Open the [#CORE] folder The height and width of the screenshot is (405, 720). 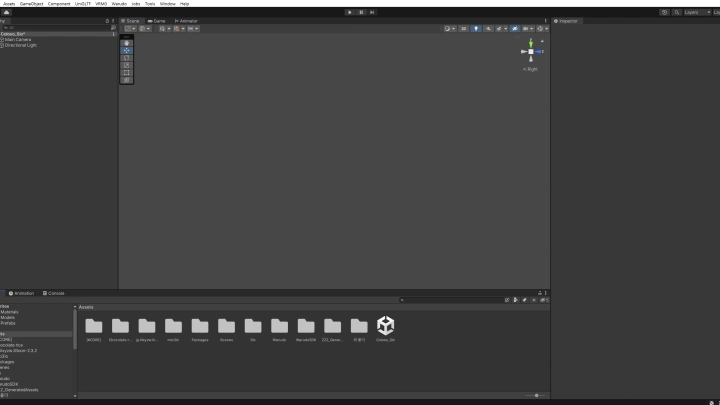(94, 329)
